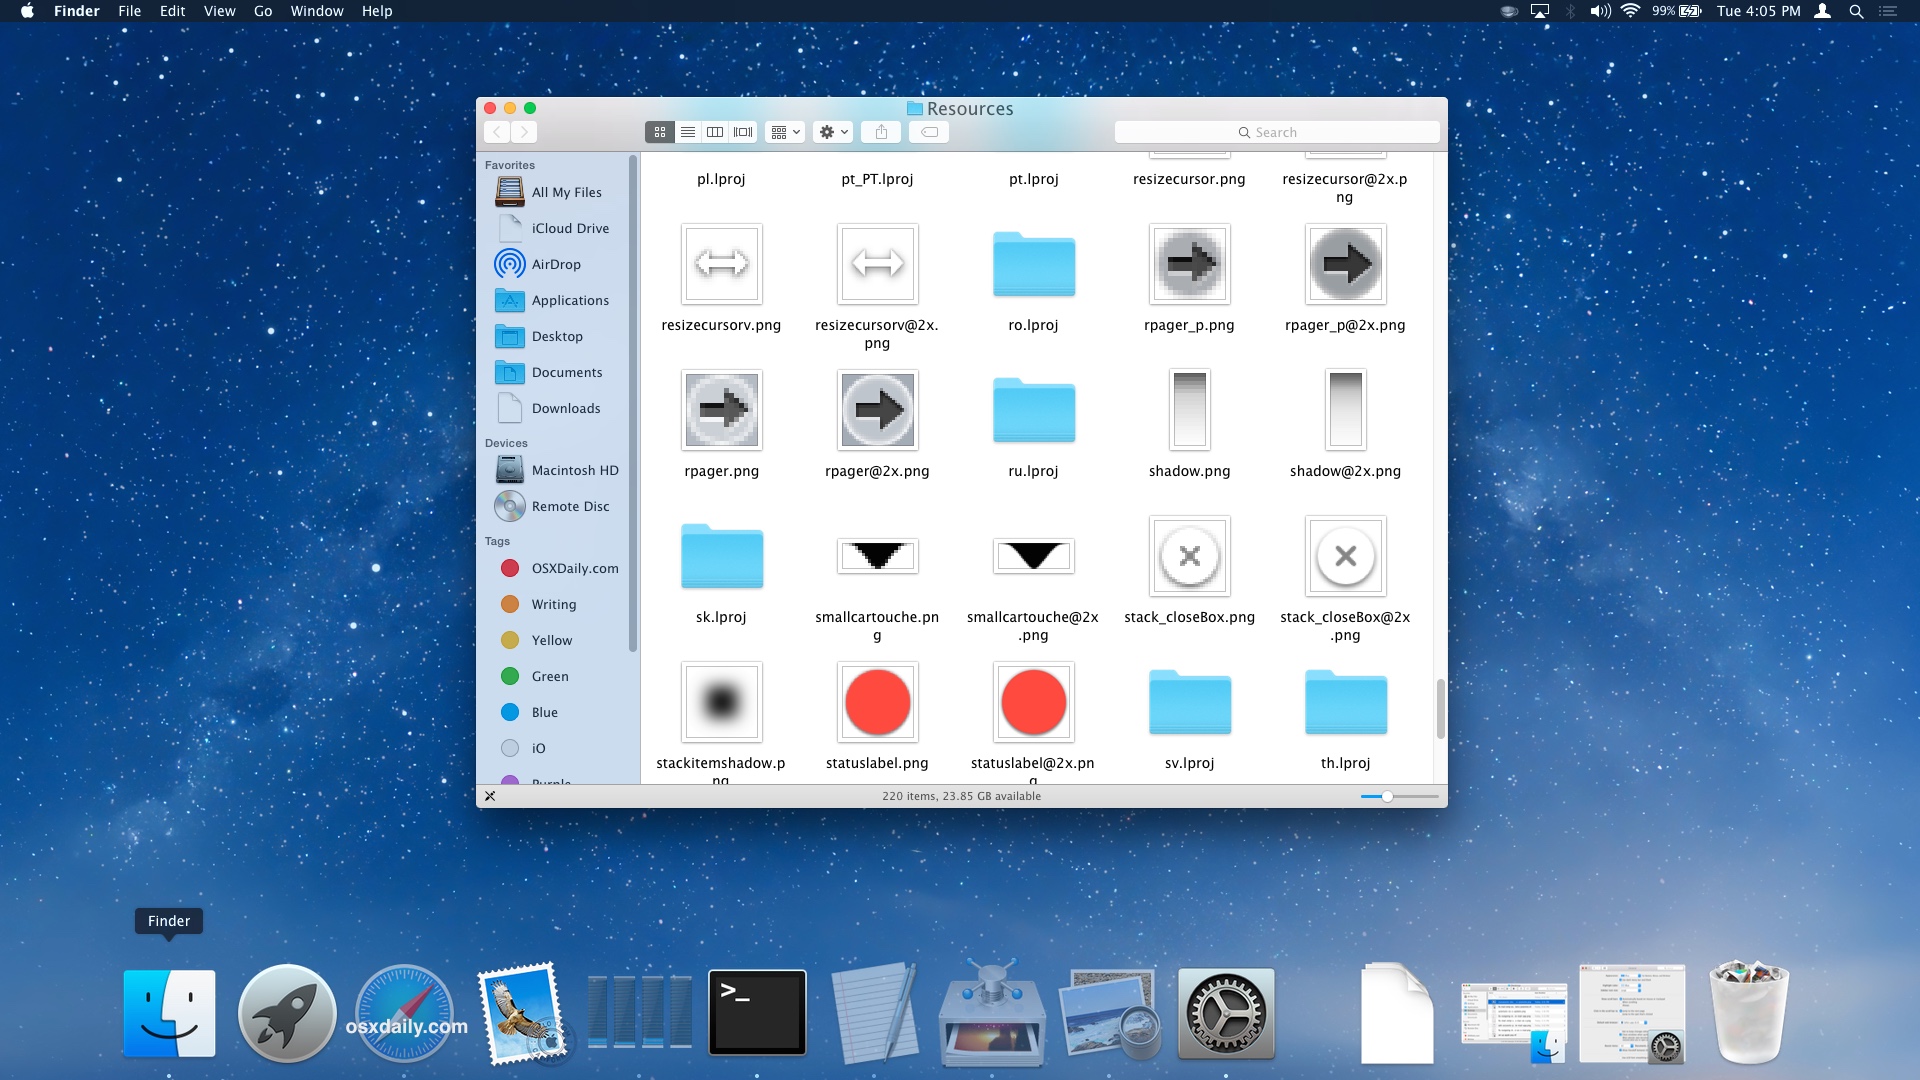
Task: Click the forward navigation button
Action: [x=525, y=131]
